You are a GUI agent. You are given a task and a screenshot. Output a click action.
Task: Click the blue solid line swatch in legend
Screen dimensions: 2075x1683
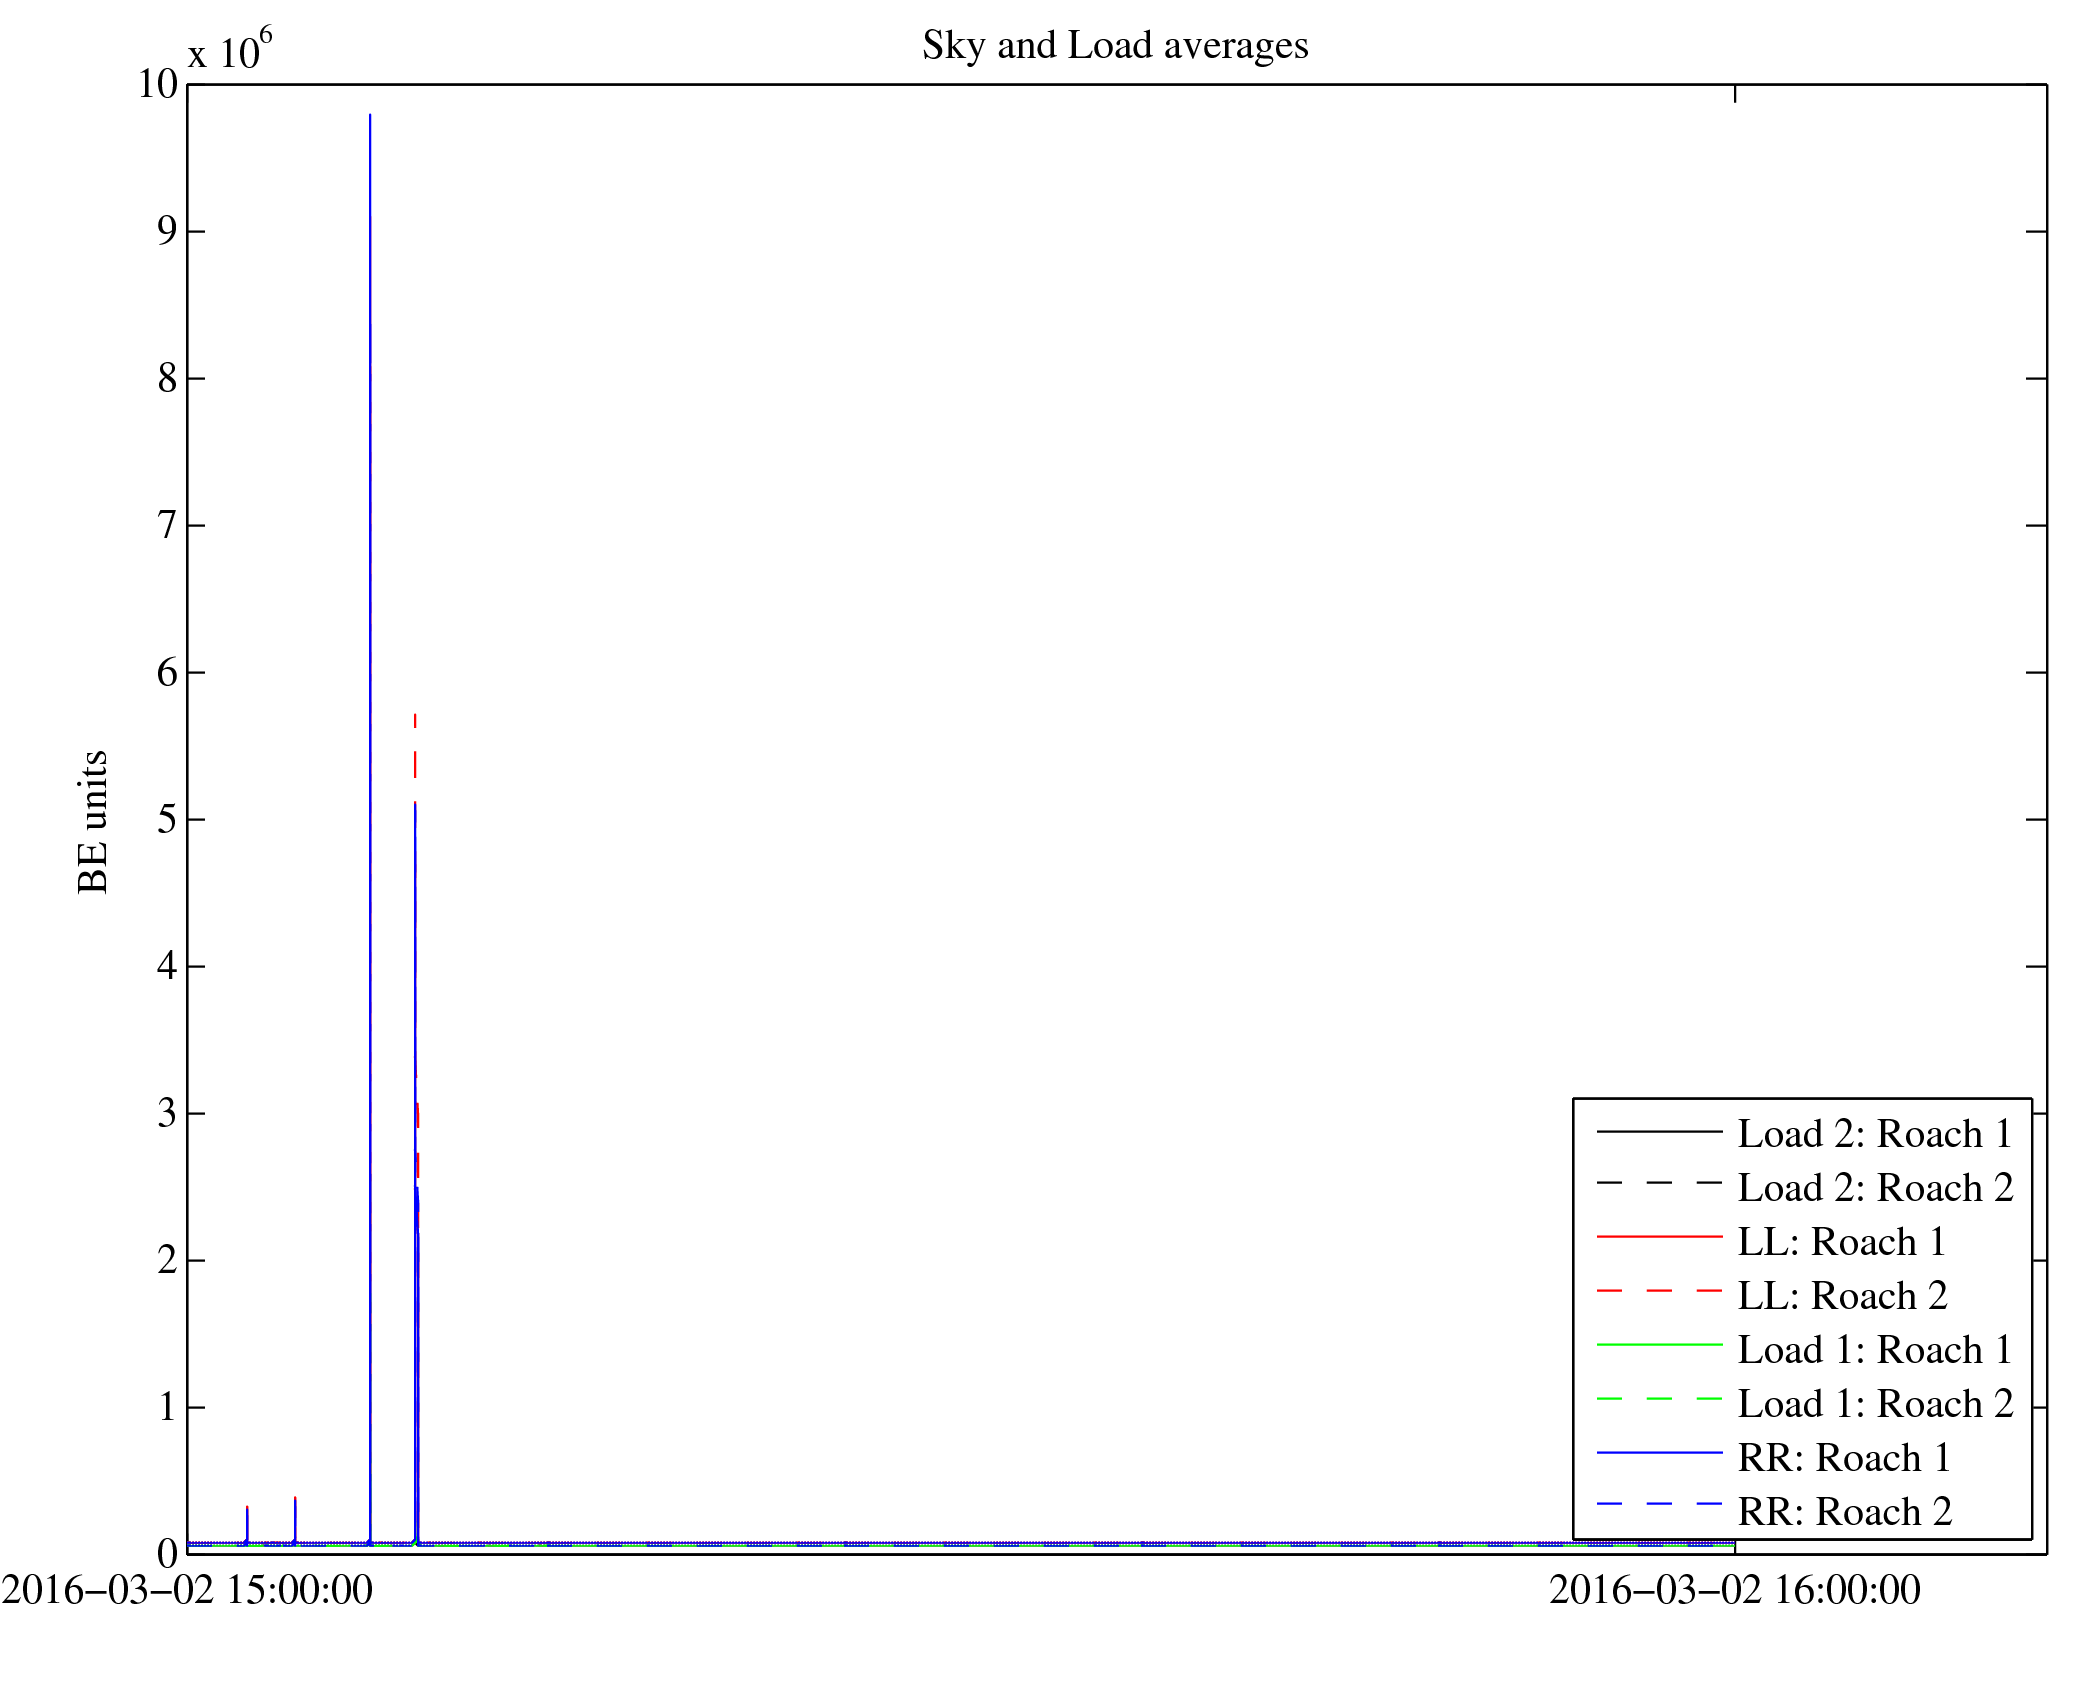[1659, 1452]
